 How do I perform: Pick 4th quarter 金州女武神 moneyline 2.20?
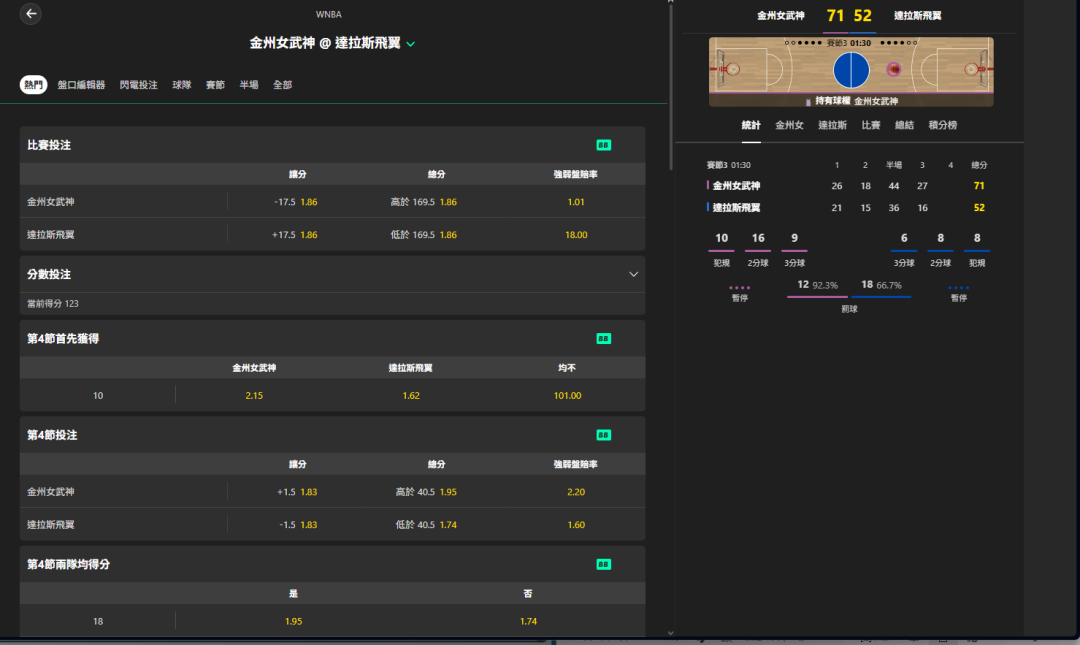[x=576, y=492]
